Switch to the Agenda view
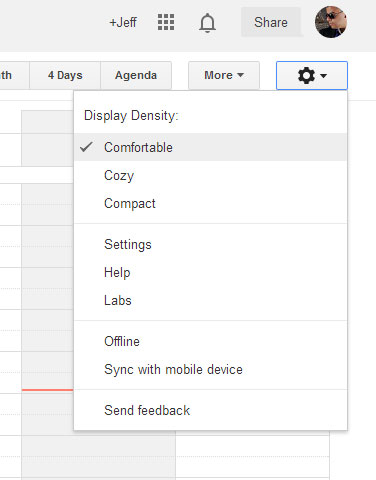Image resolution: width=376 pixels, height=480 pixels. coord(136,75)
